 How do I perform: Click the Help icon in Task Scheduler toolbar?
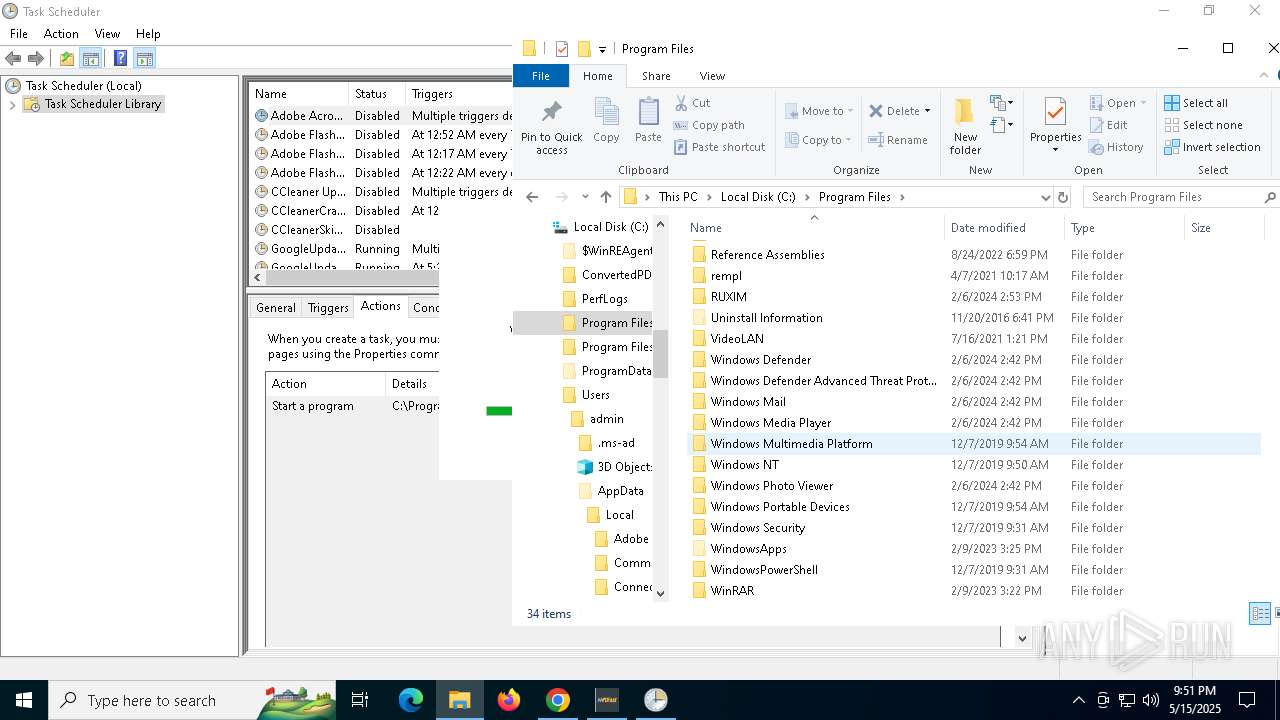(120, 58)
